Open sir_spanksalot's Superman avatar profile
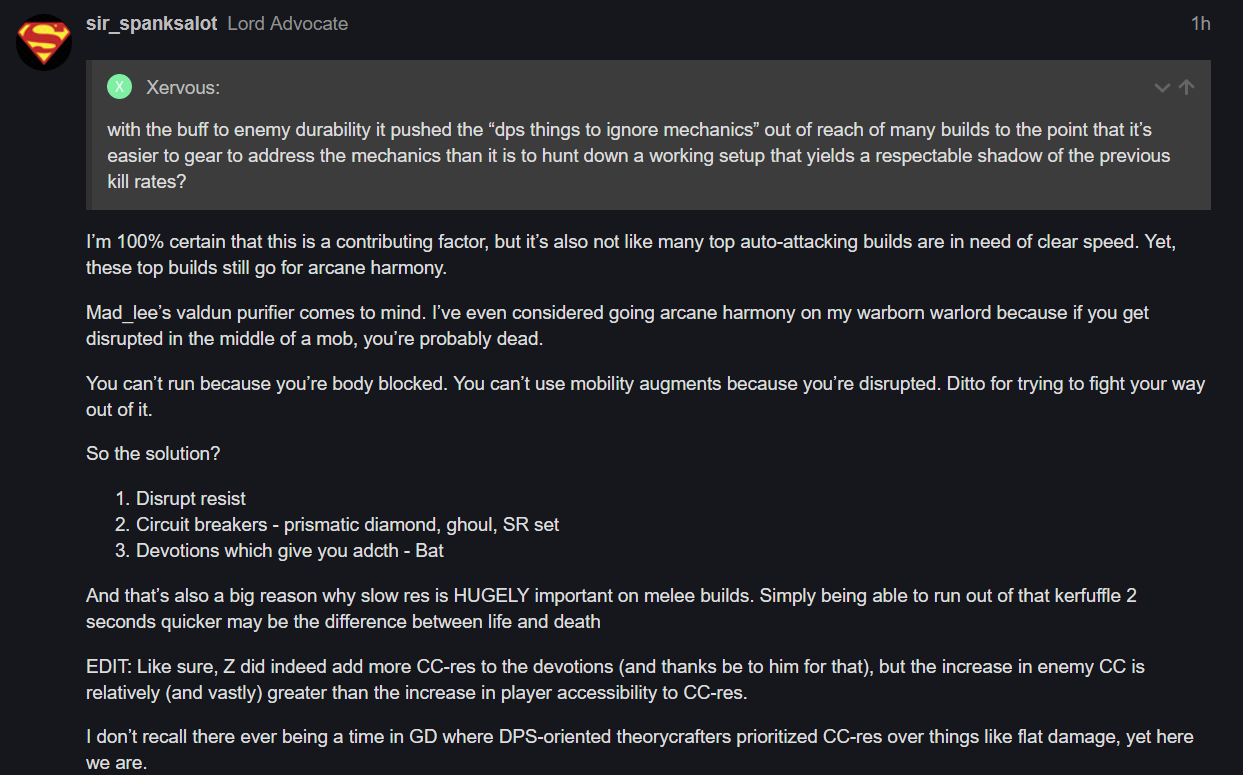 point(44,42)
